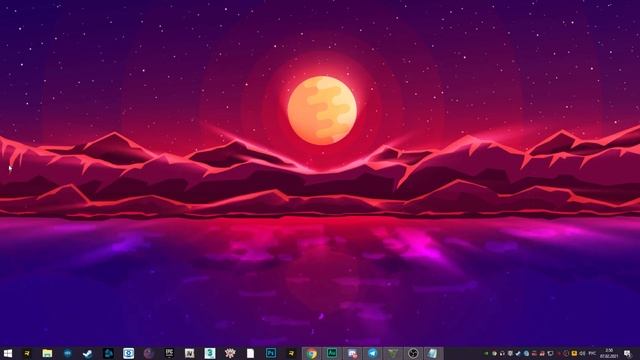Screen dimensions: 640x360
Task: Open the green NVIDIA tray icon
Action: (x=486, y=353)
